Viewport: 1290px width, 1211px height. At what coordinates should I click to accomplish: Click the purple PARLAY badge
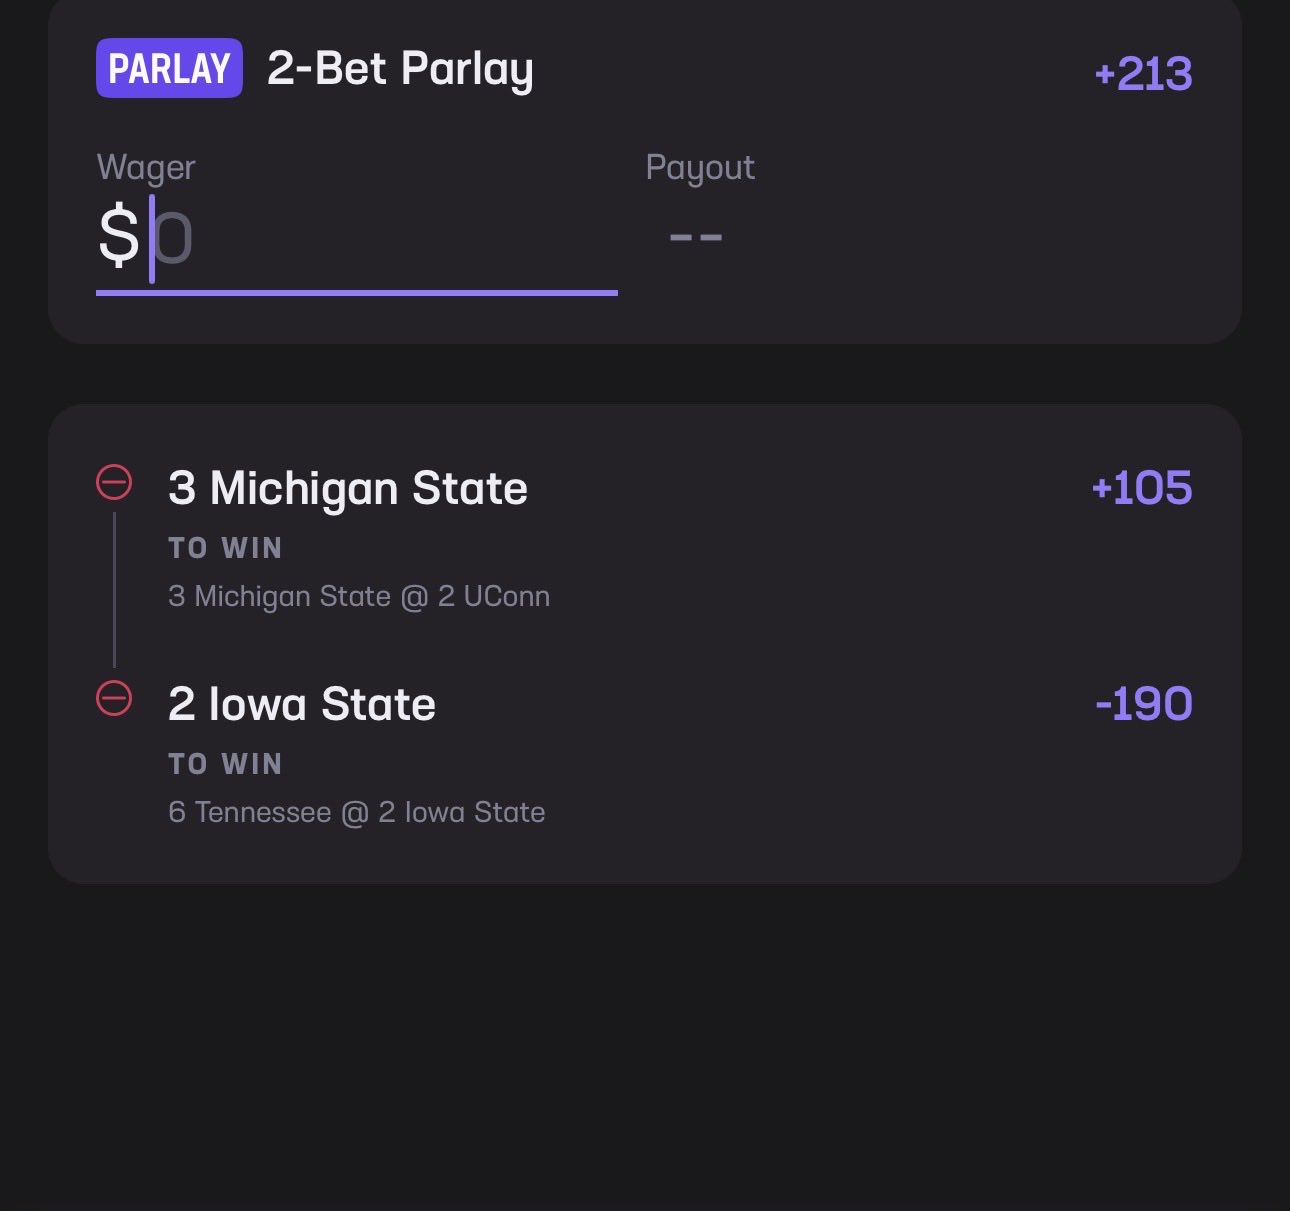coord(169,68)
